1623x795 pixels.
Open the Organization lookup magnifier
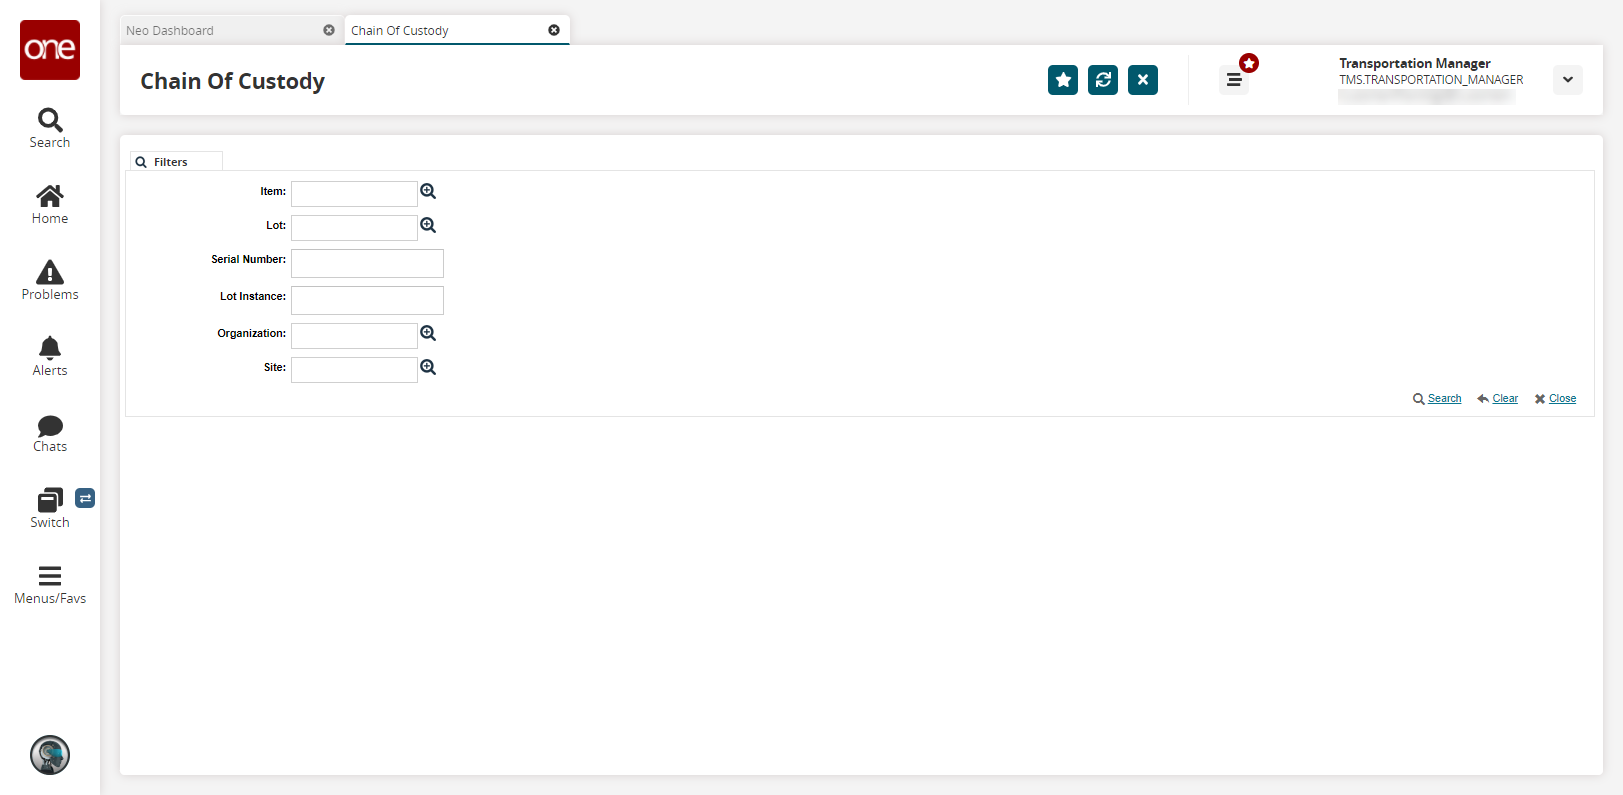pos(428,333)
